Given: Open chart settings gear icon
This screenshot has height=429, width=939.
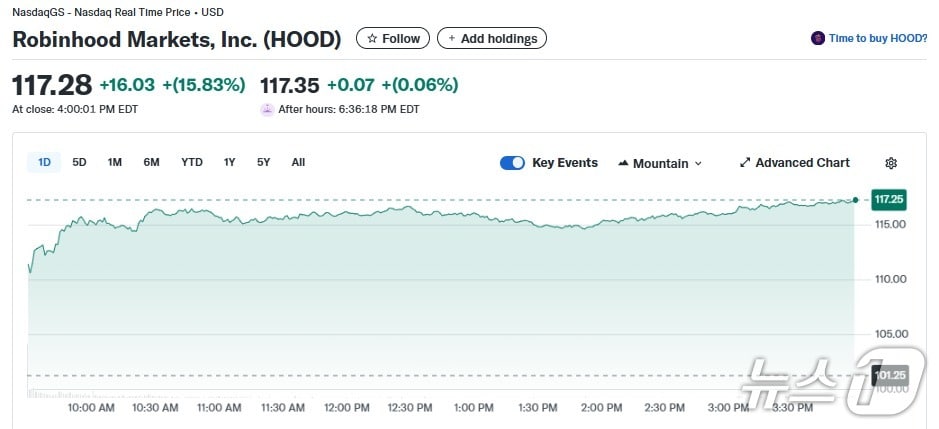Looking at the screenshot, I should coord(891,163).
